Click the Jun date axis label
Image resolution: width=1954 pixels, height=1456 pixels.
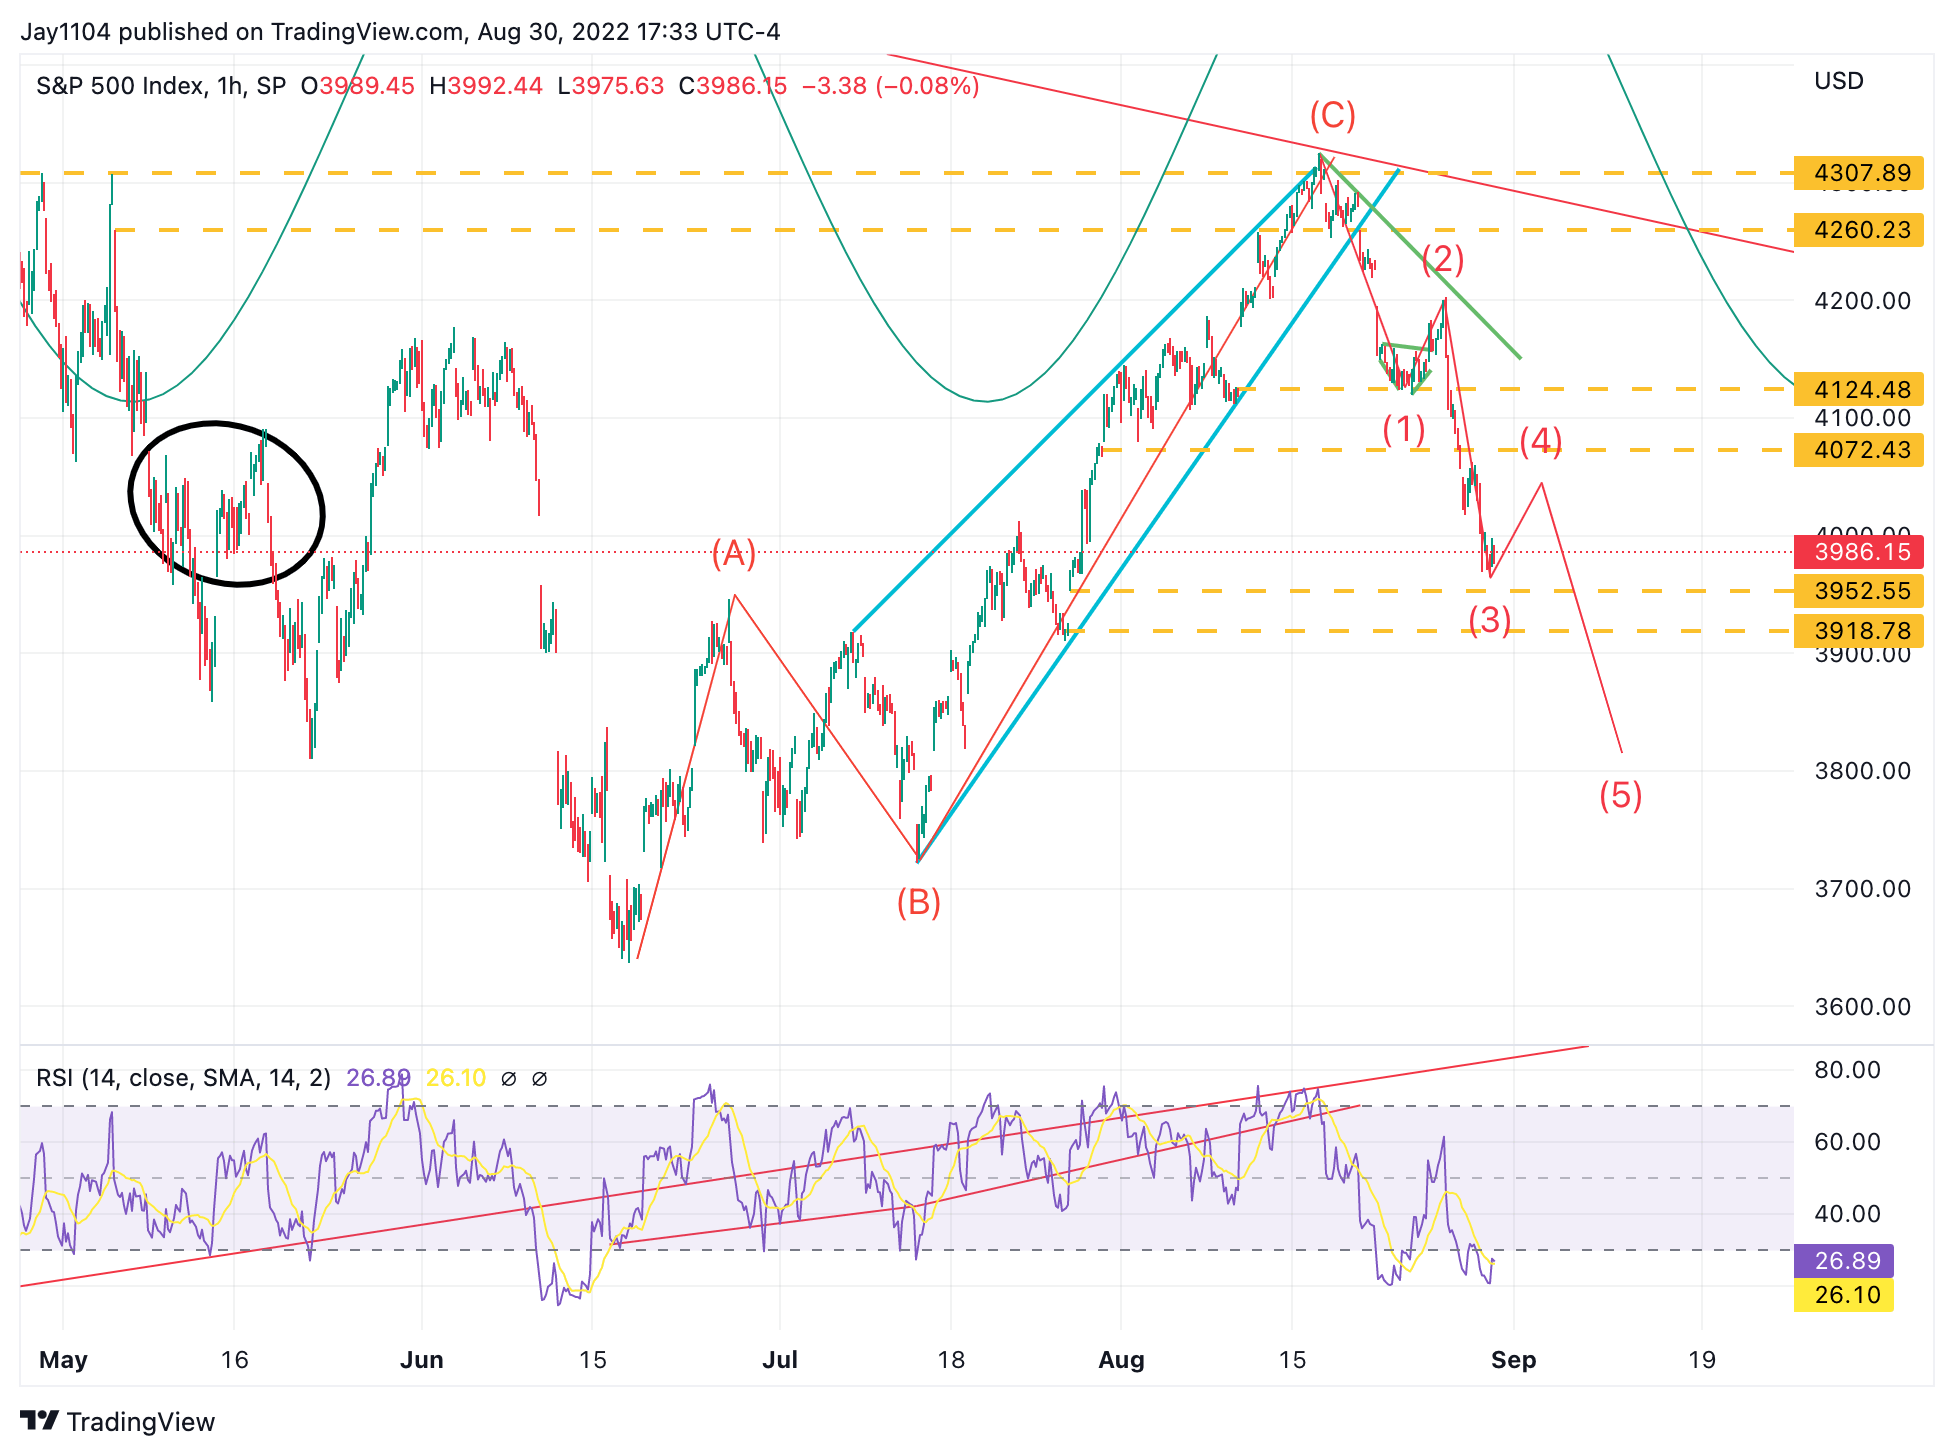click(422, 1360)
